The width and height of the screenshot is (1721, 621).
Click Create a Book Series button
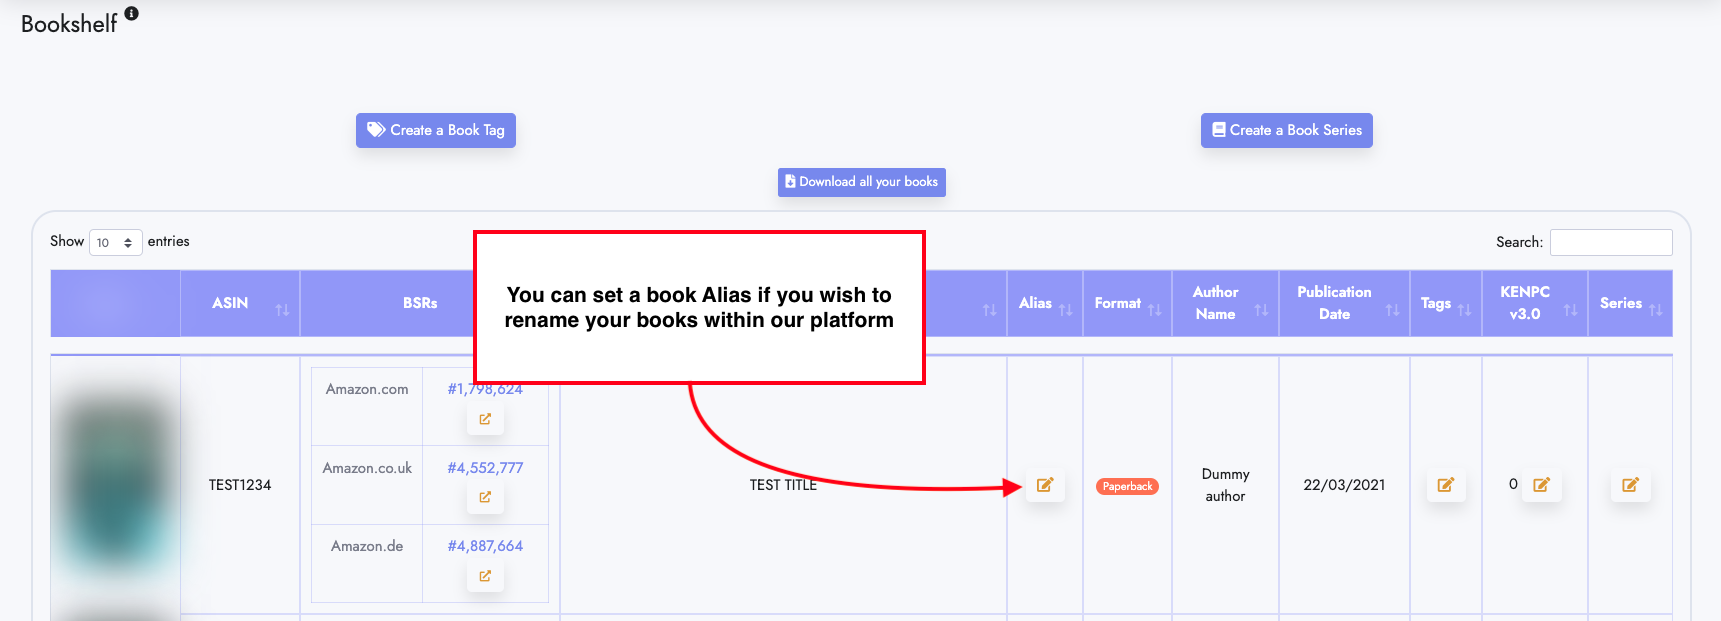point(1287,130)
